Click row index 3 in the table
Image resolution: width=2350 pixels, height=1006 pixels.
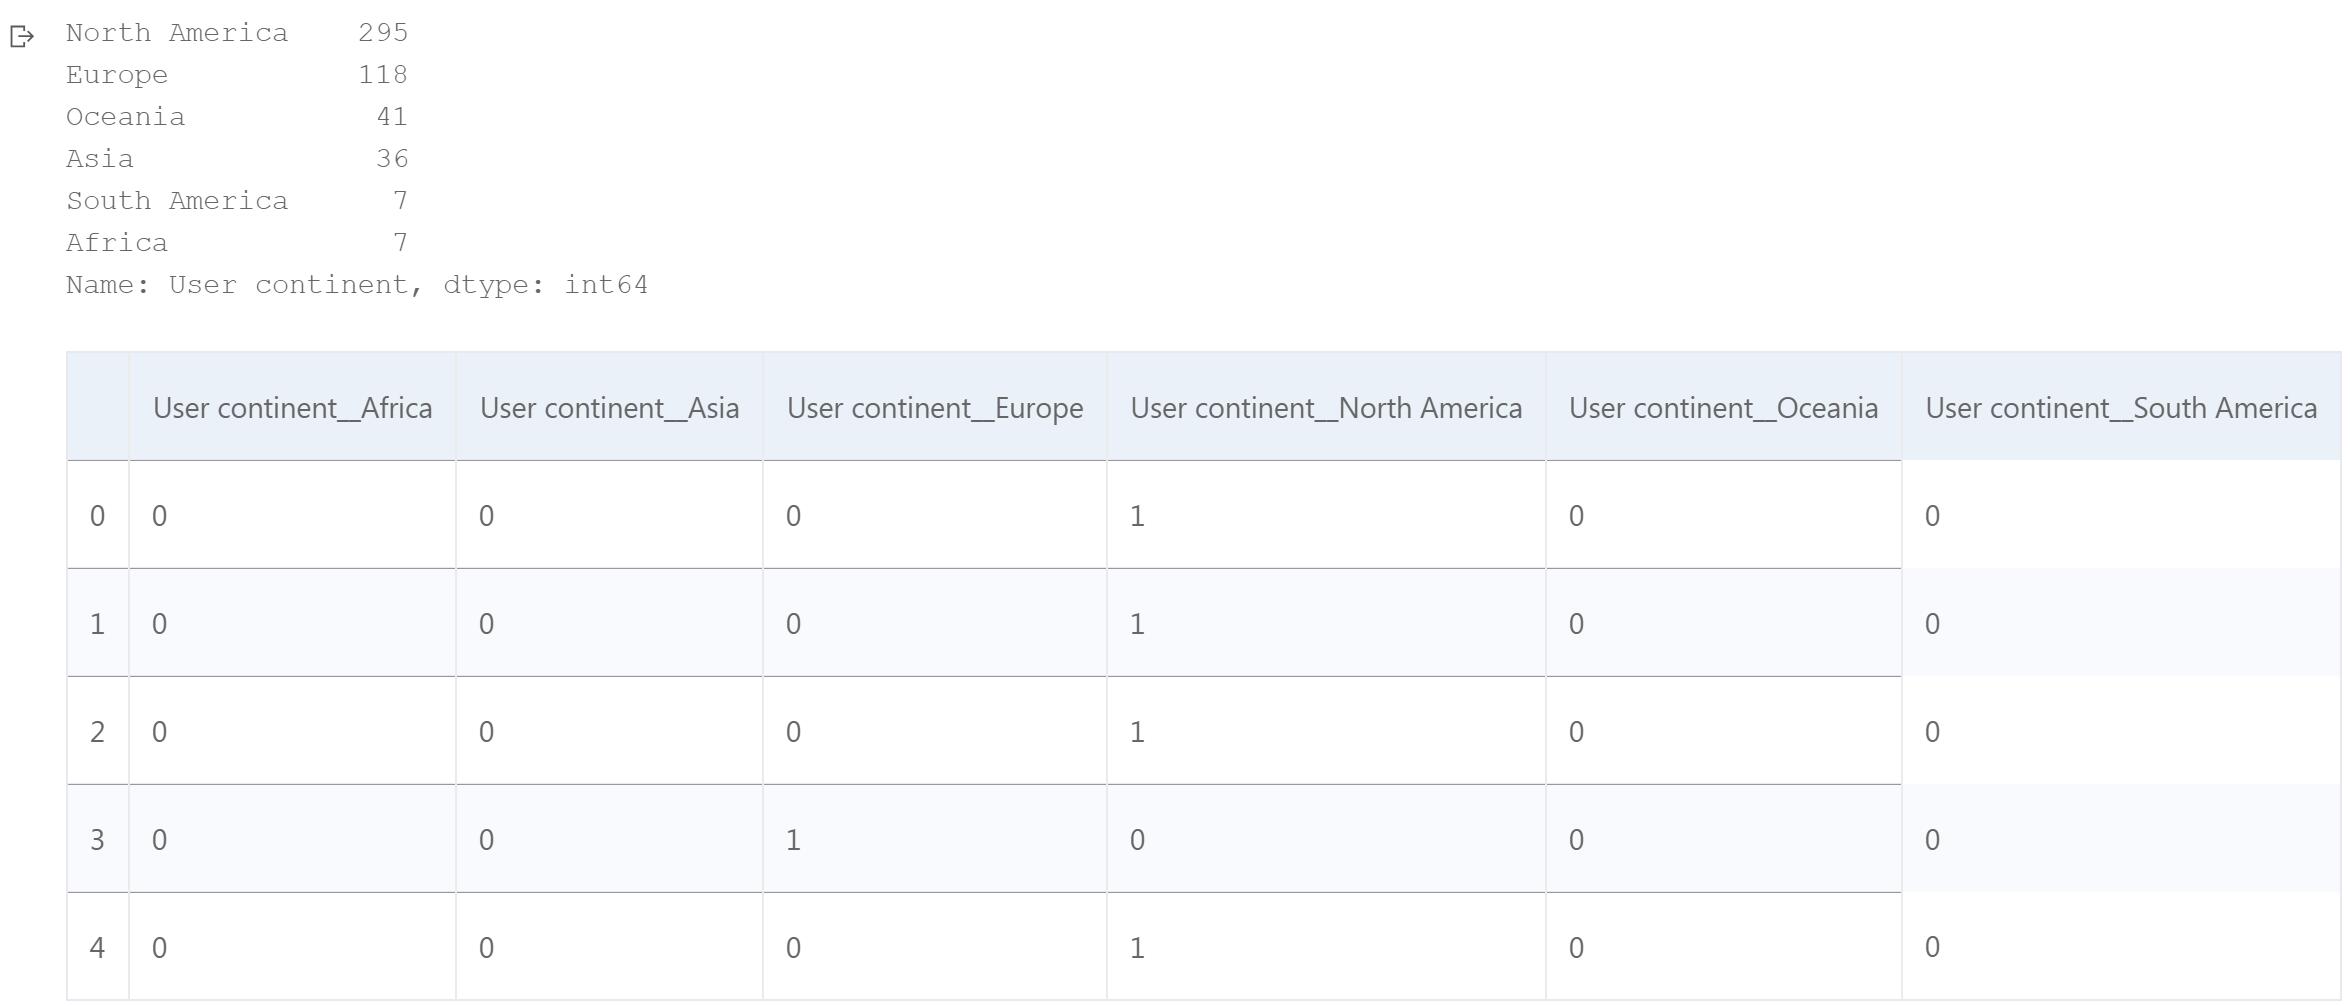pos(97,840)
